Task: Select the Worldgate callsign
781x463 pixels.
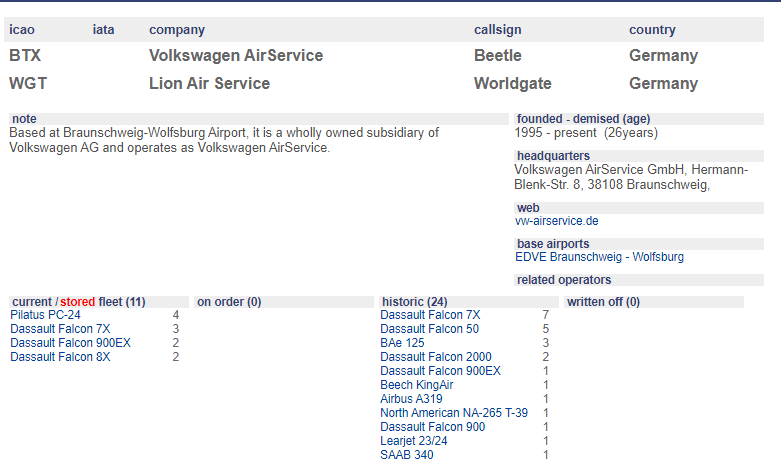Action: (513, 83)
